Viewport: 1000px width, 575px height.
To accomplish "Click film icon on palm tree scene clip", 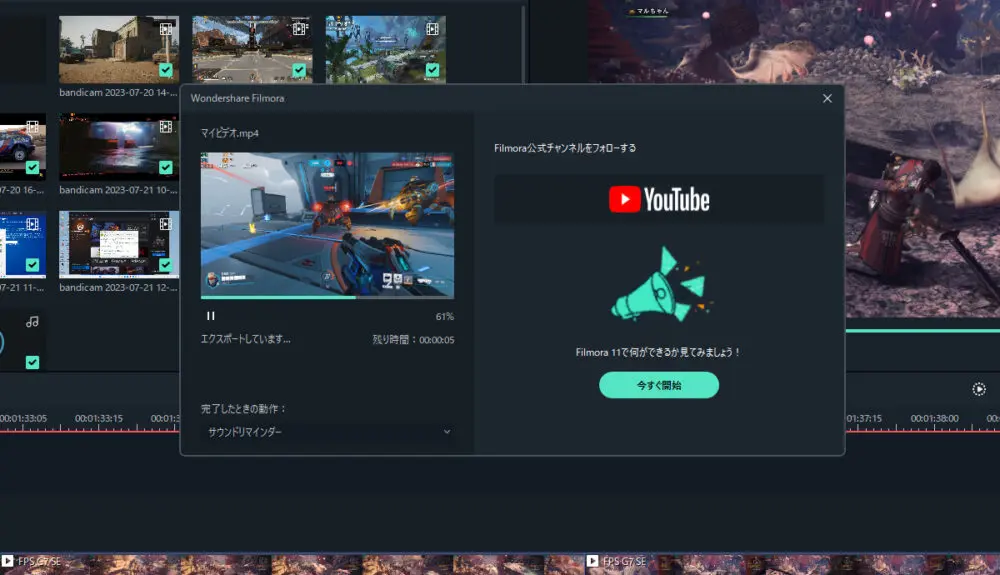I will coord(432,29).
